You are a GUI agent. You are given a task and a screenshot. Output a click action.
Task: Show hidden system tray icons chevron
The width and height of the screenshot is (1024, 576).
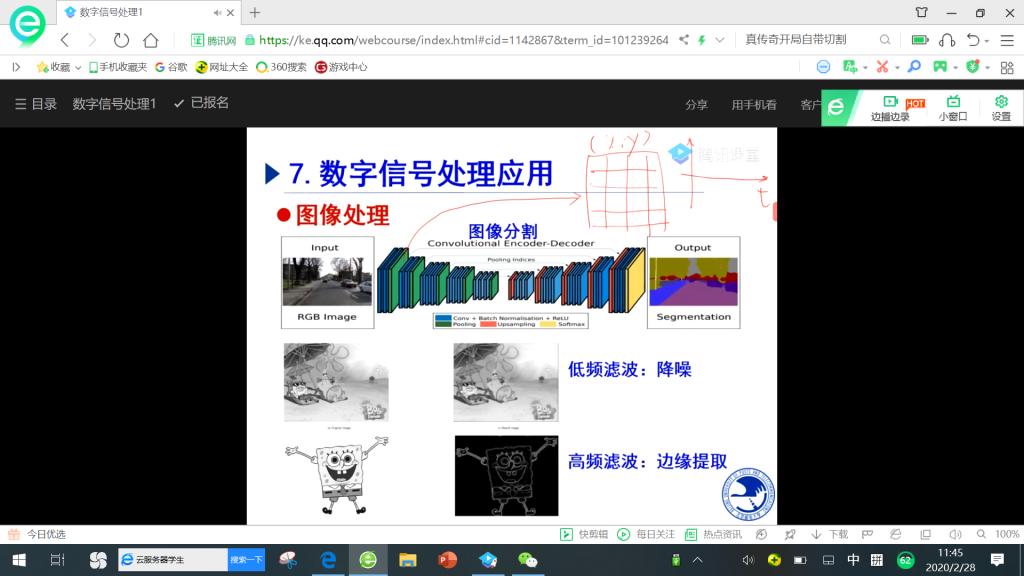(697, 560)
